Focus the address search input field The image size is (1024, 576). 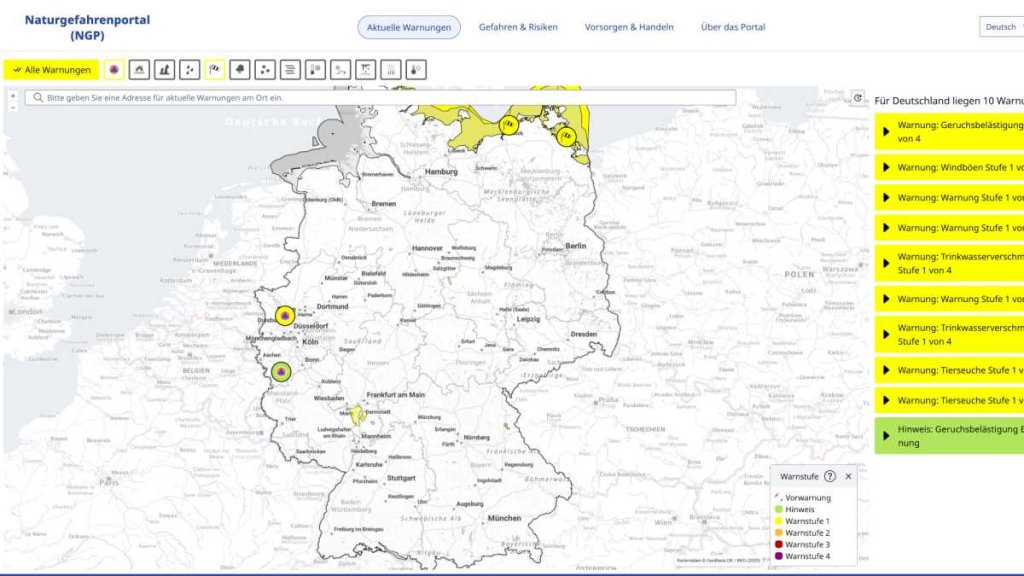coord(381,97)
